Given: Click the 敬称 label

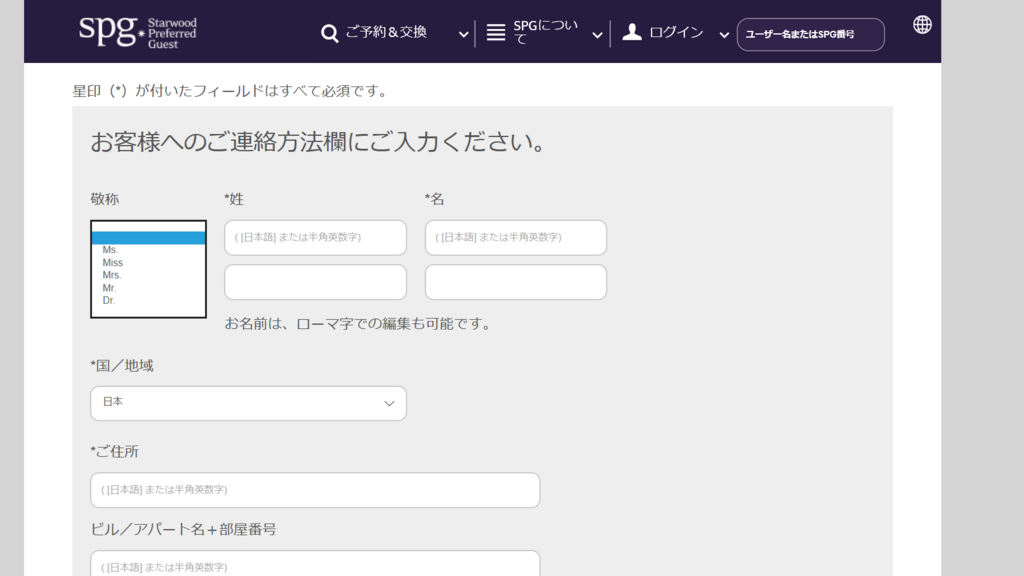Looking at the screenshot, I should tap(104, 199).
